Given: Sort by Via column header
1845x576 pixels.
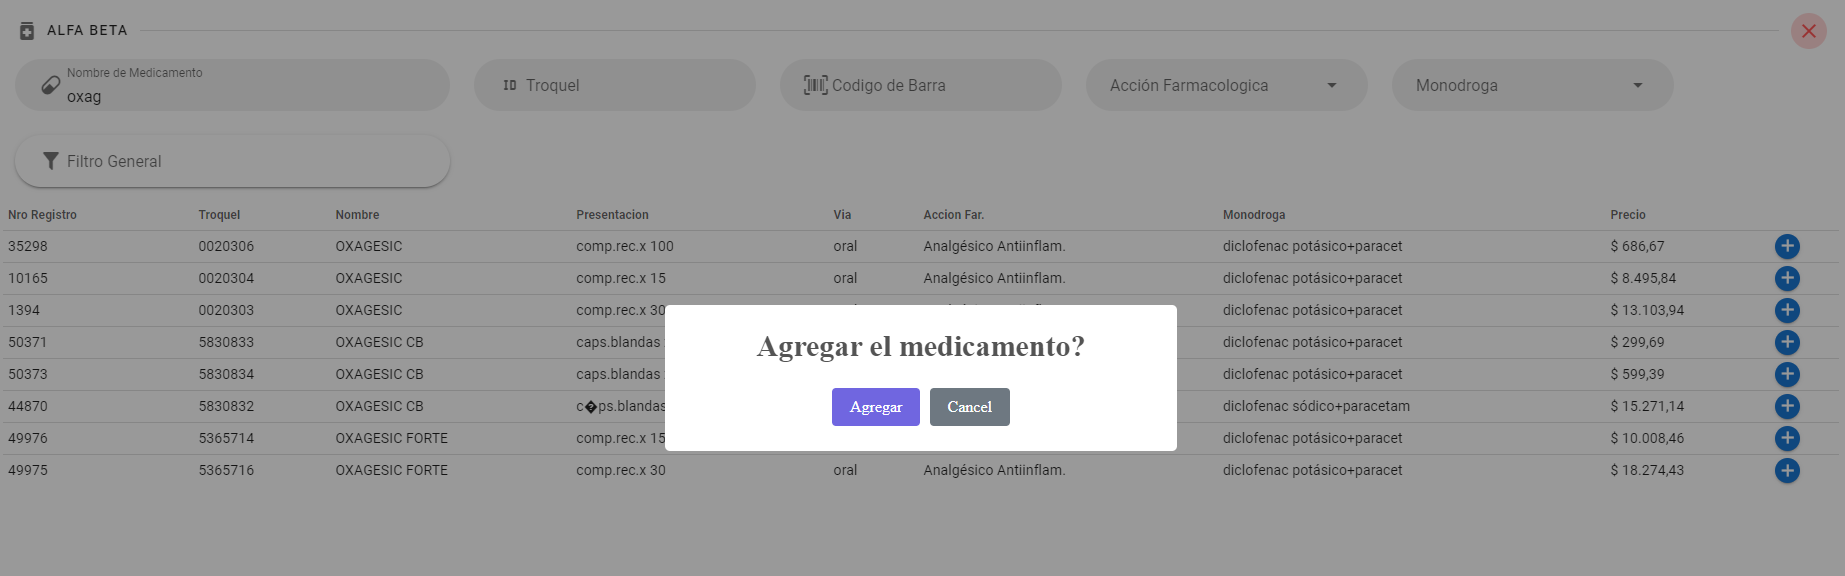Looking at the screenshot, I should click(x=842, y=215).
